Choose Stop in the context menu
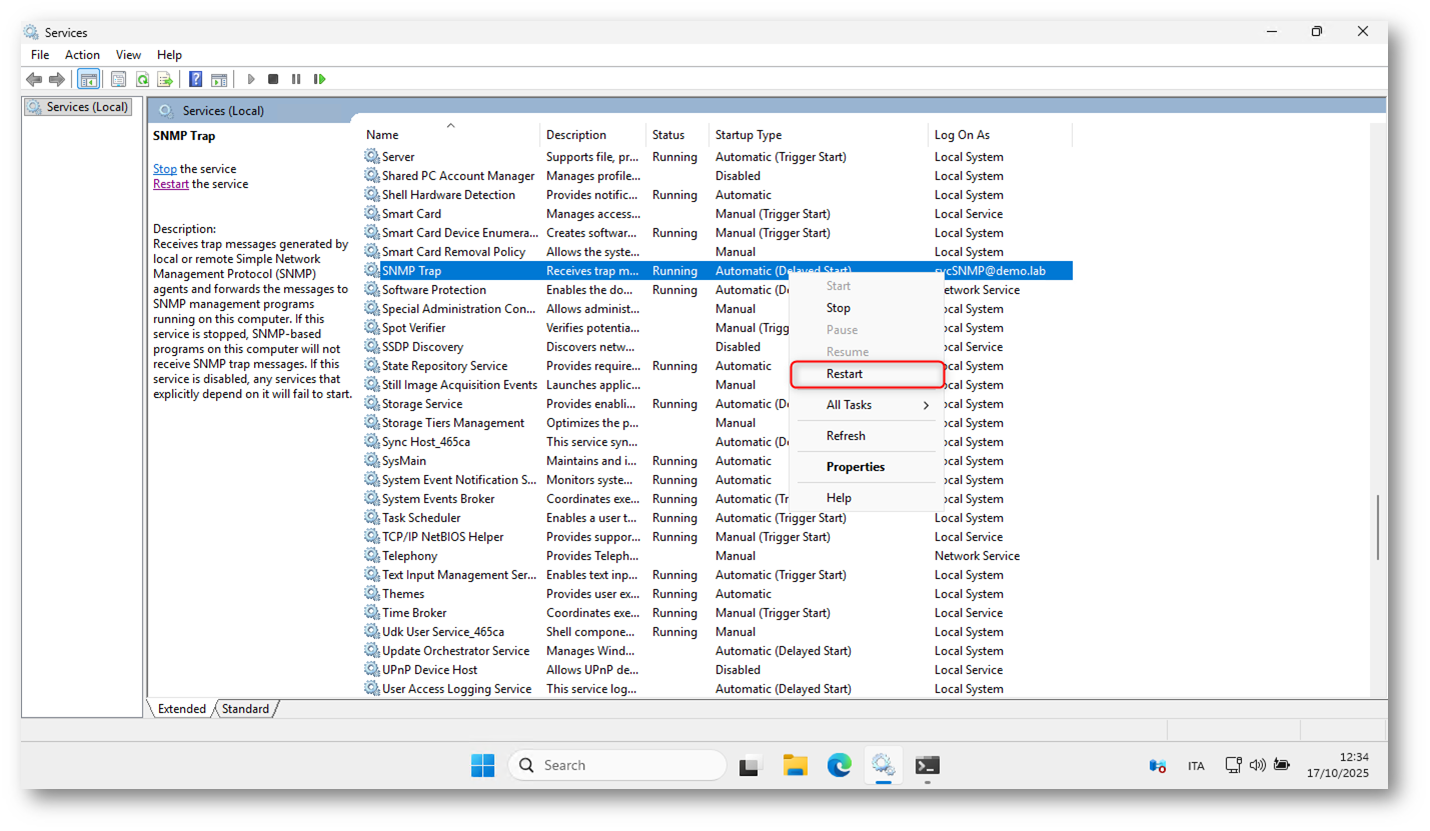The image size is (1430, 831). click(838, 308)
